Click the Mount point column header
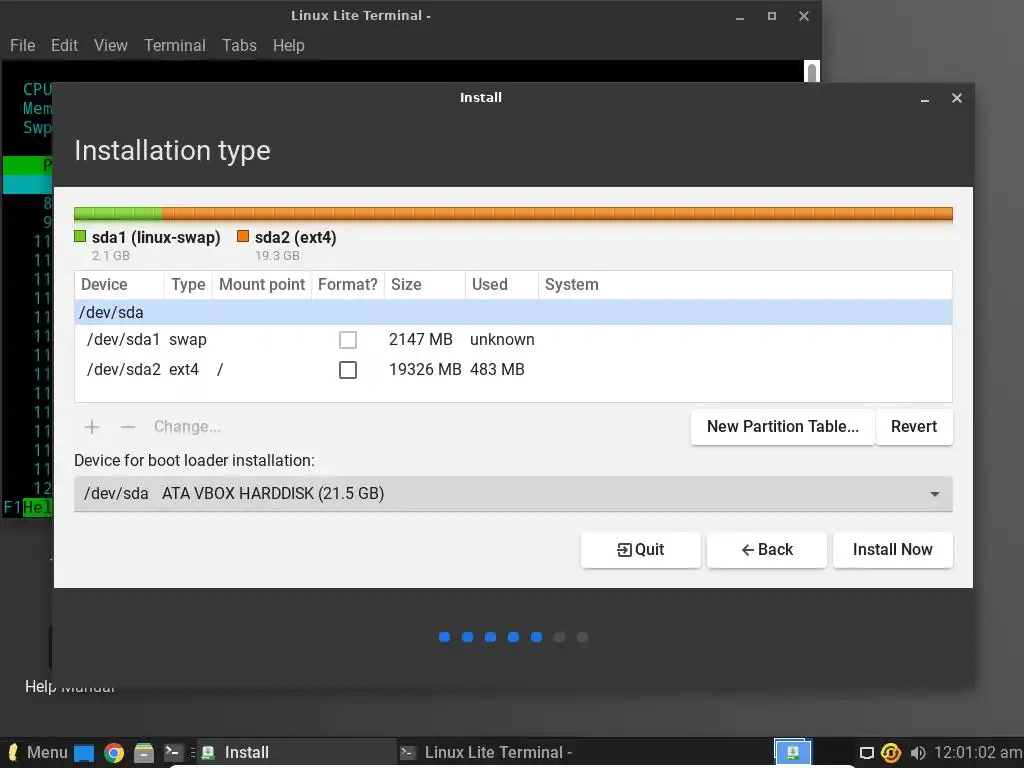Screen dimensions: 1024x768 (x=262, y=285)
